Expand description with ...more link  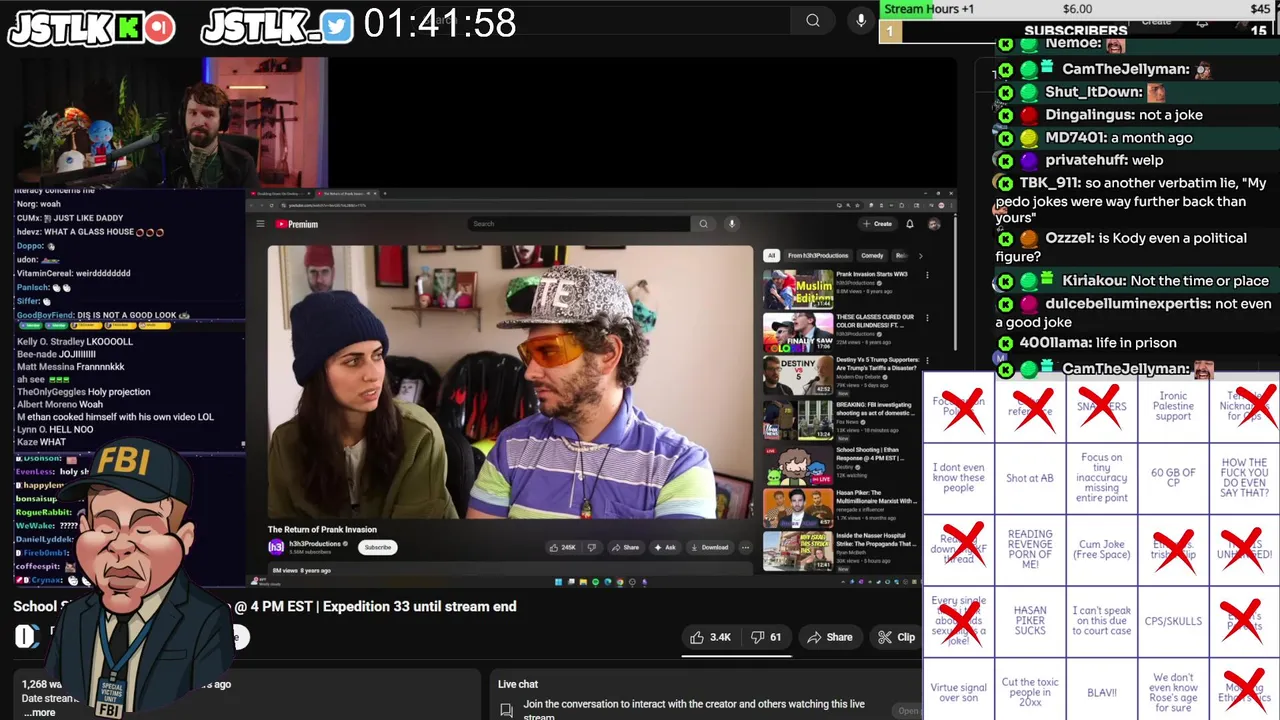pos(39,713)
